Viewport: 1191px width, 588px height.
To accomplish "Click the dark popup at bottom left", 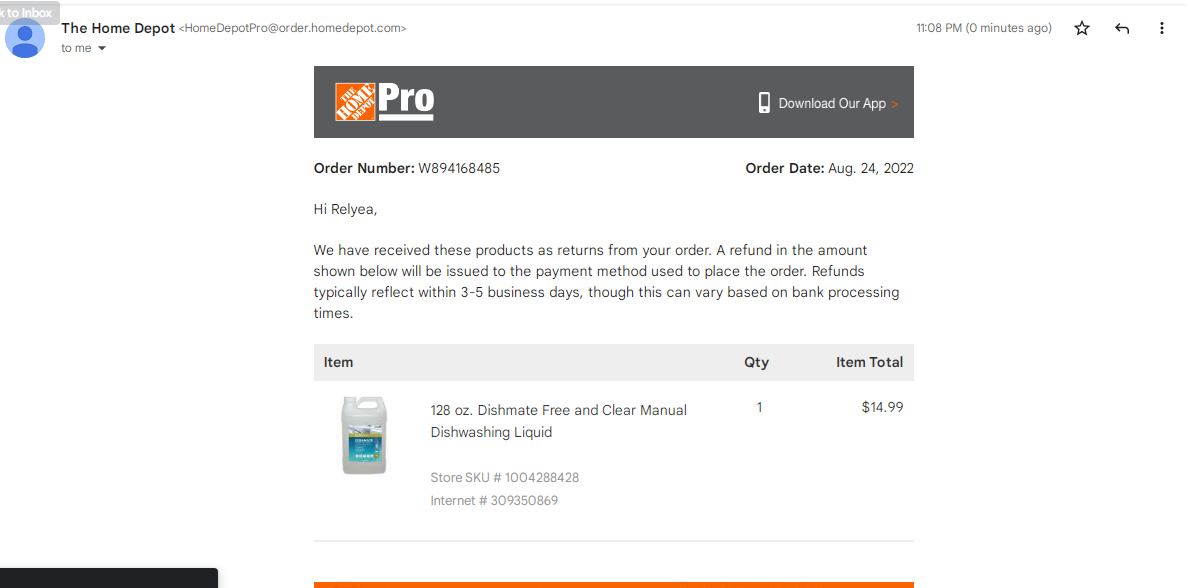I will coord(109,577).
